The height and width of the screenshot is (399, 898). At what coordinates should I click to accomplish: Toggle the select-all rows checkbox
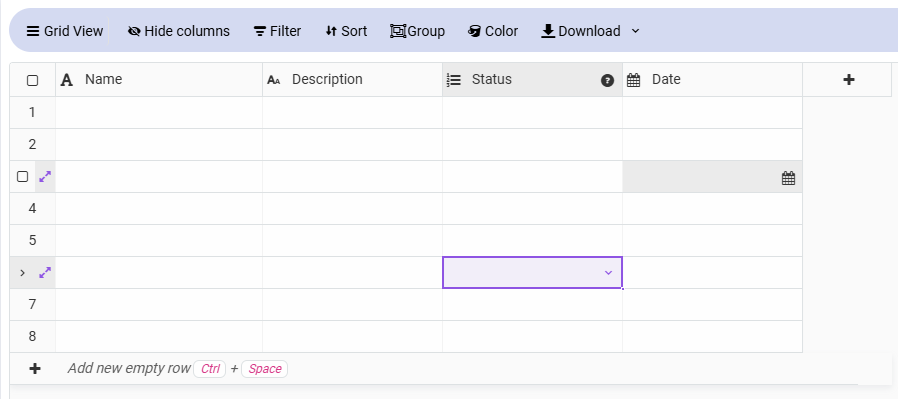coord(33,80)
